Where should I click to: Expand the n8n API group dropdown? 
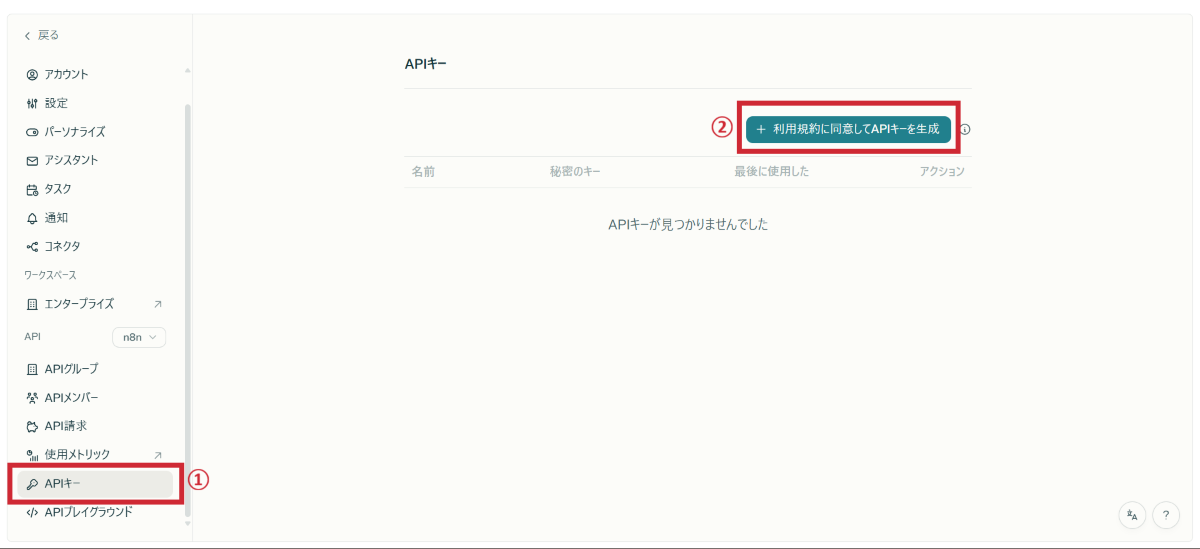point(139,338)
